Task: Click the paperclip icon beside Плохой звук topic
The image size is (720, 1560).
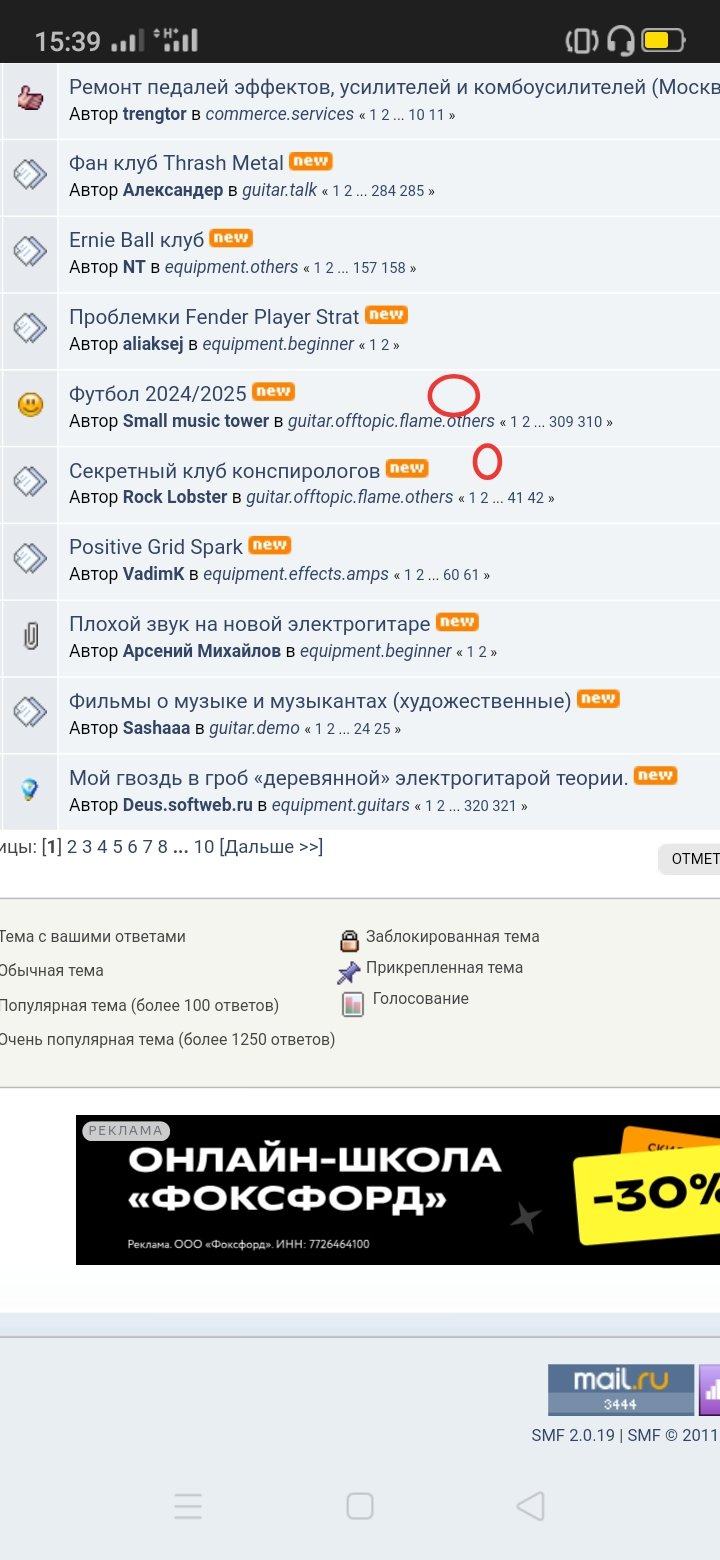Action: (x=31, y=636)
